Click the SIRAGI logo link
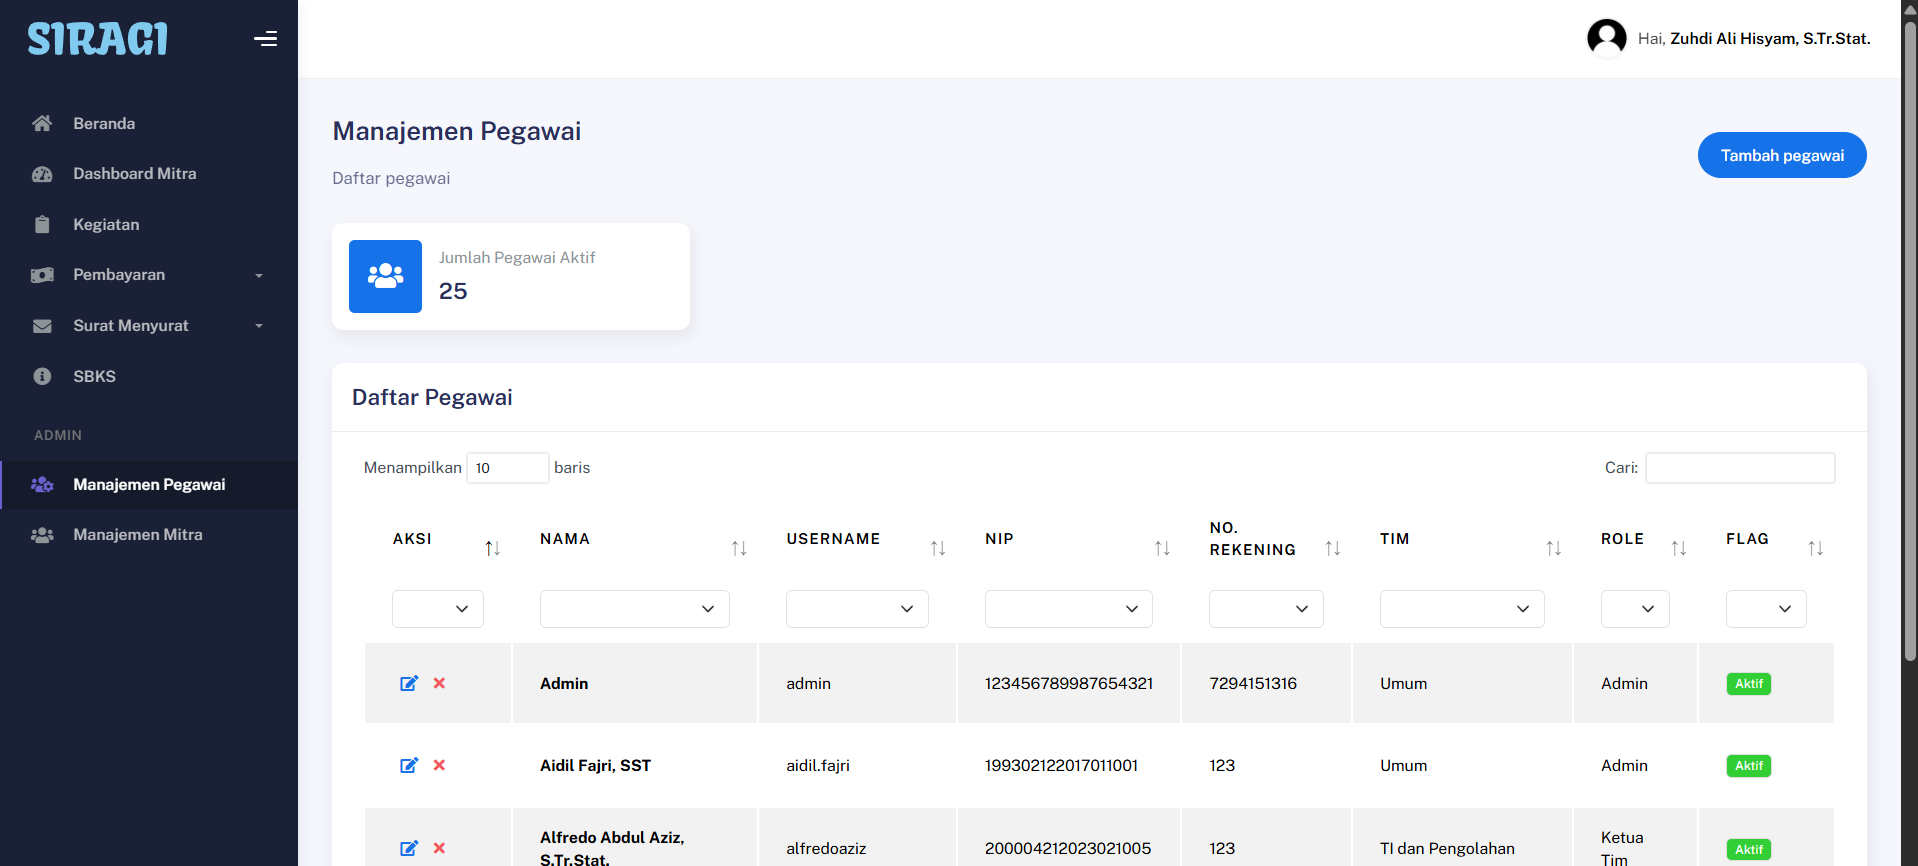The width and height of the screenshot is (1918, 866). tap(97, 39)
